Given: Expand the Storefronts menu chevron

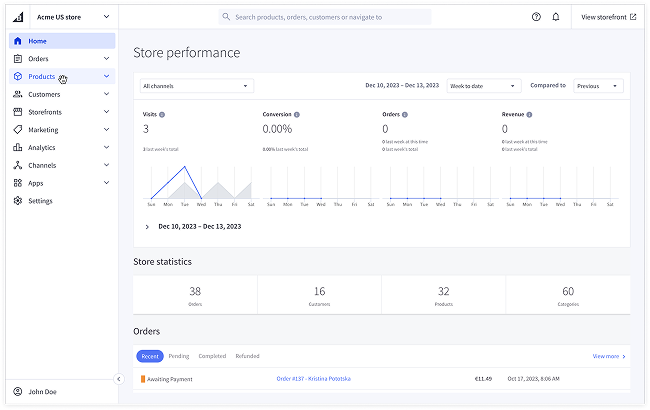Looking at the screenshot, I should pyautogui.click(x=107, y=112).
